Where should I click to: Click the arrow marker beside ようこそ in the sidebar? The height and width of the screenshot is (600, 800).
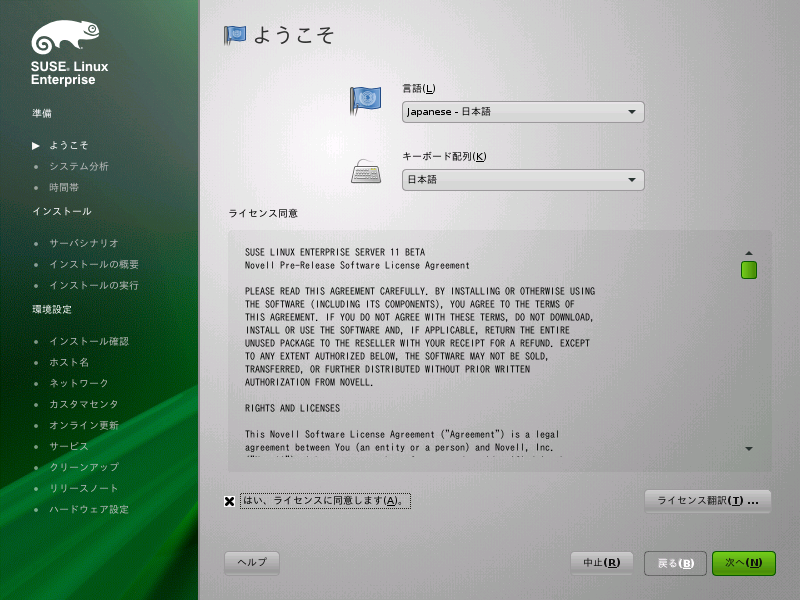point(36,146)
